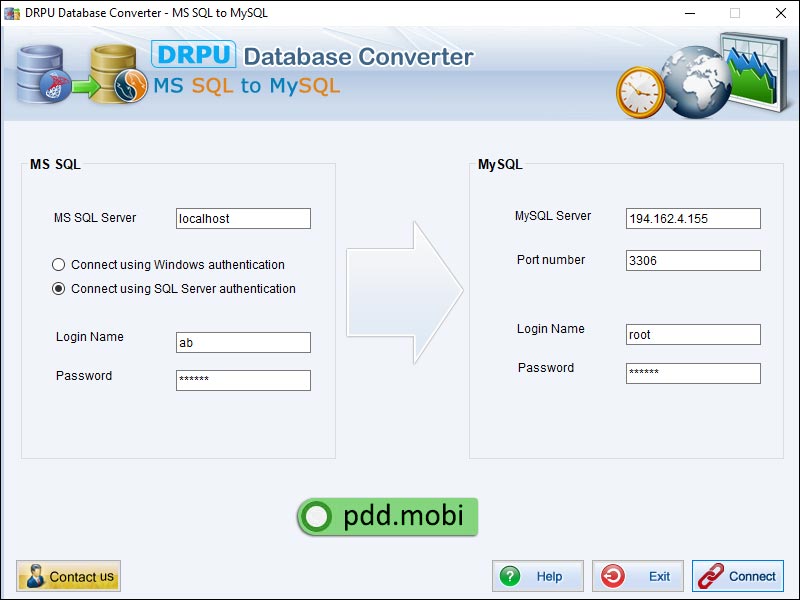Click the red Exit icon
The width and height of the screenshot is (800, 600).
(x=613, y=575)
